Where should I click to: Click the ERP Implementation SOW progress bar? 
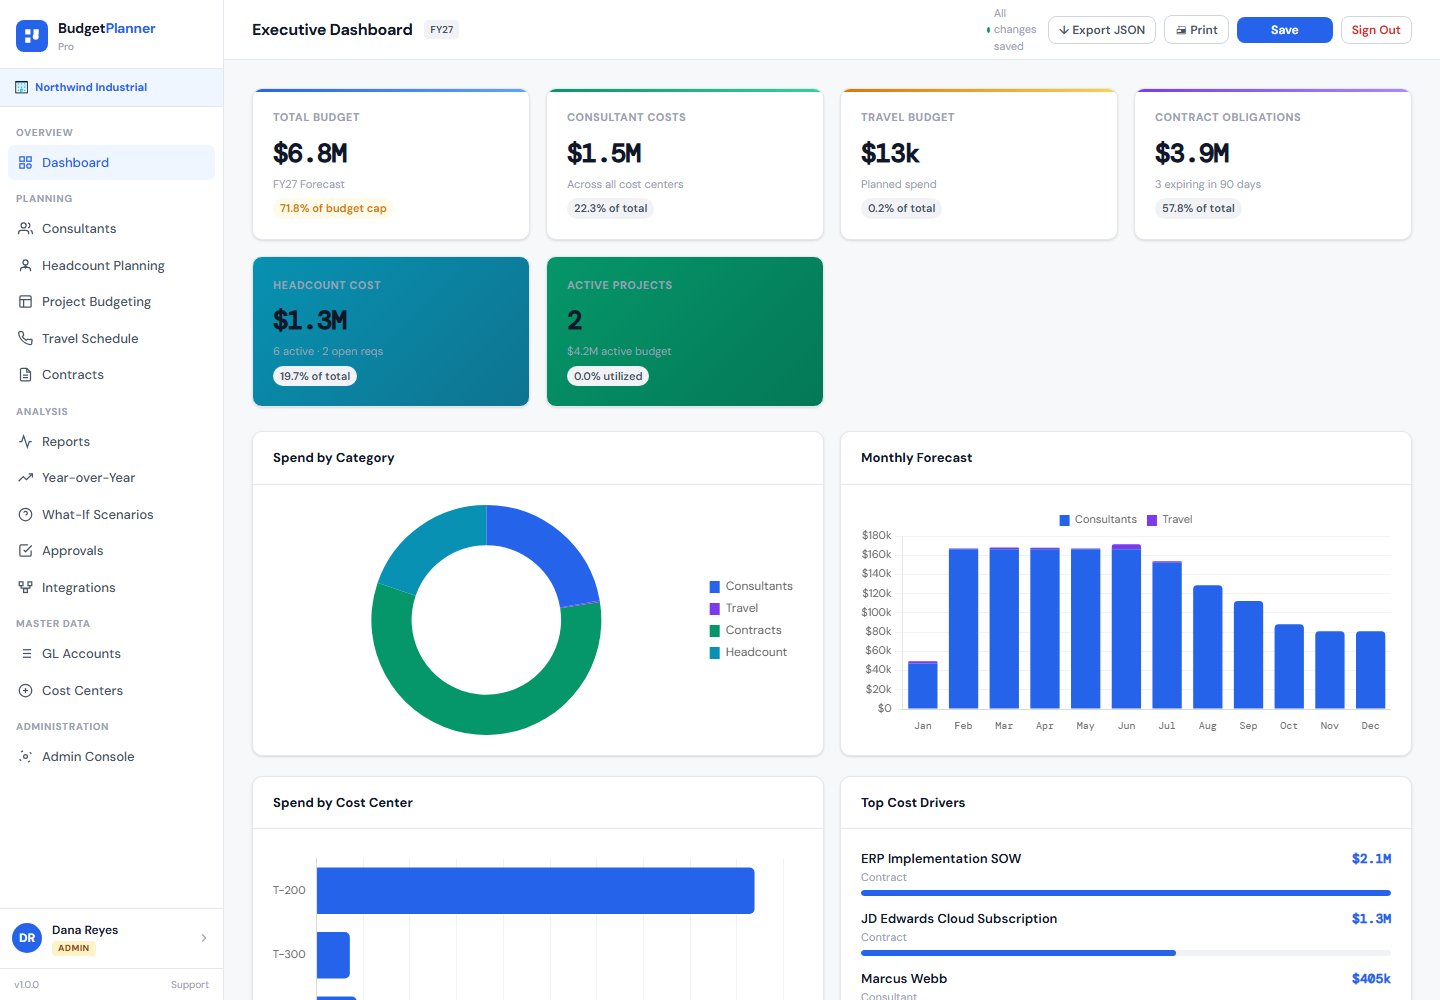1126,893
